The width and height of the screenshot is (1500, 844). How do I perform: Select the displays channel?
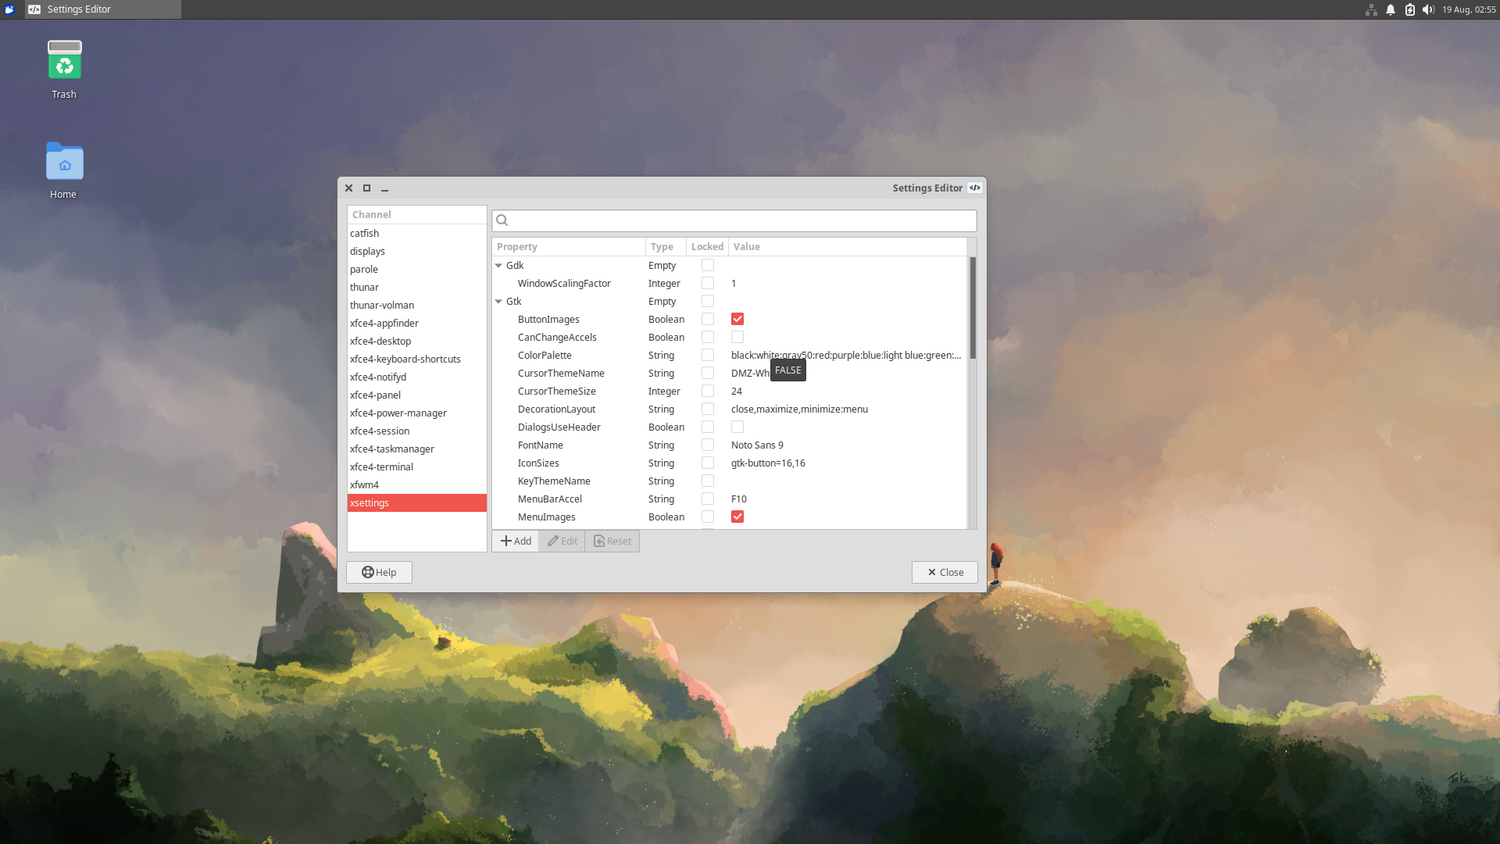click(x=417, y=251)
